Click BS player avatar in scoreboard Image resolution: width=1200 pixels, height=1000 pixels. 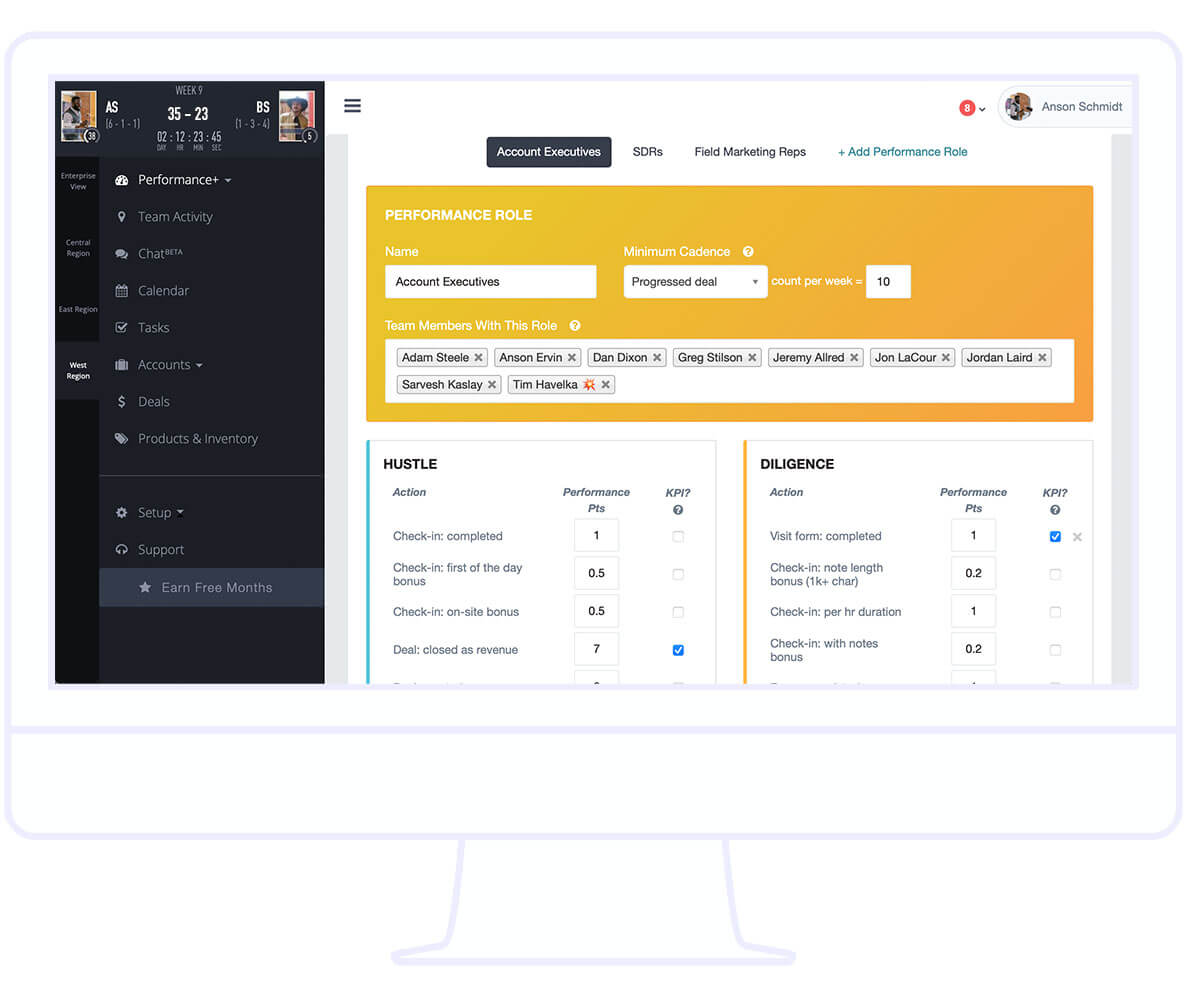297,116
